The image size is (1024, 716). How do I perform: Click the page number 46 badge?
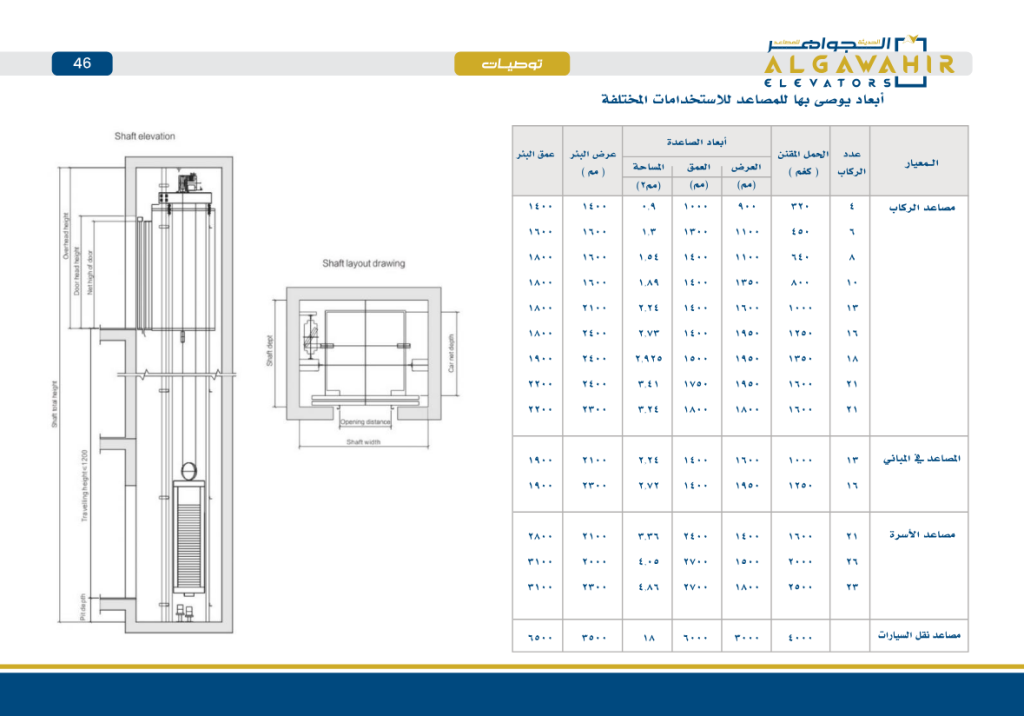click(82, 63)
